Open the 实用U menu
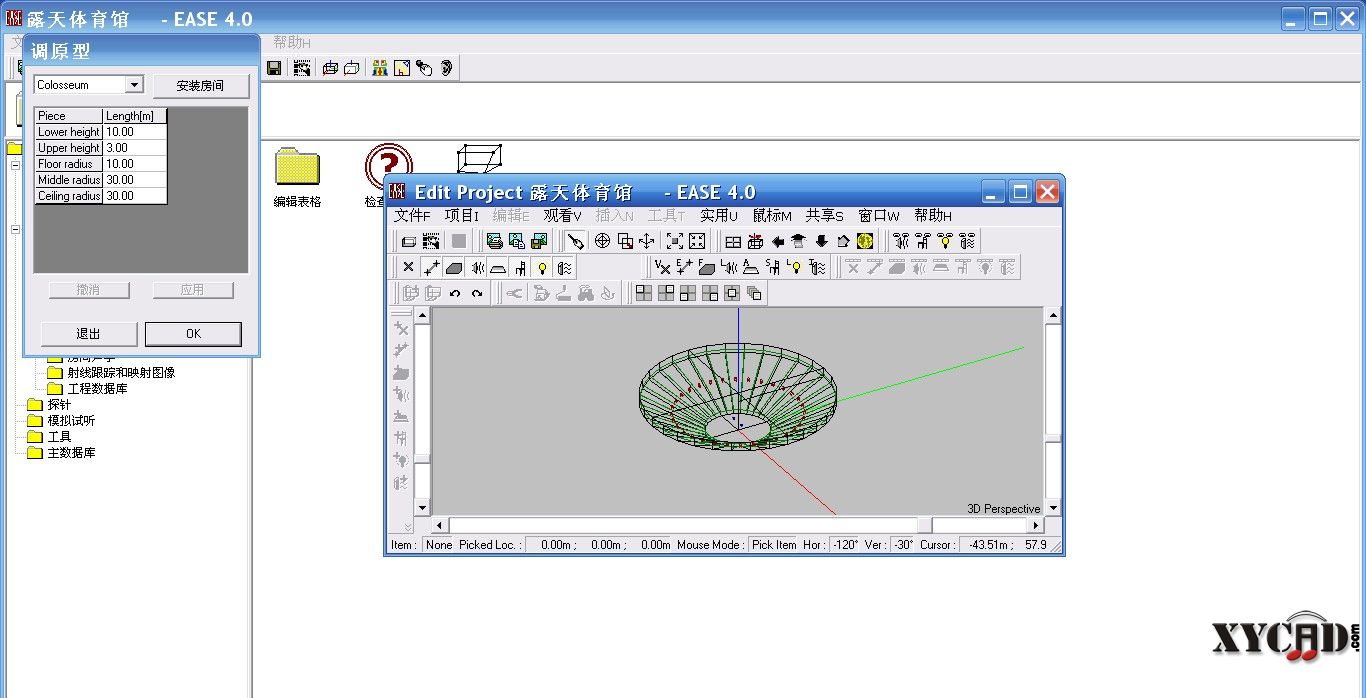The width and height of the screenshot is (1366, 698). coord(719,215)
